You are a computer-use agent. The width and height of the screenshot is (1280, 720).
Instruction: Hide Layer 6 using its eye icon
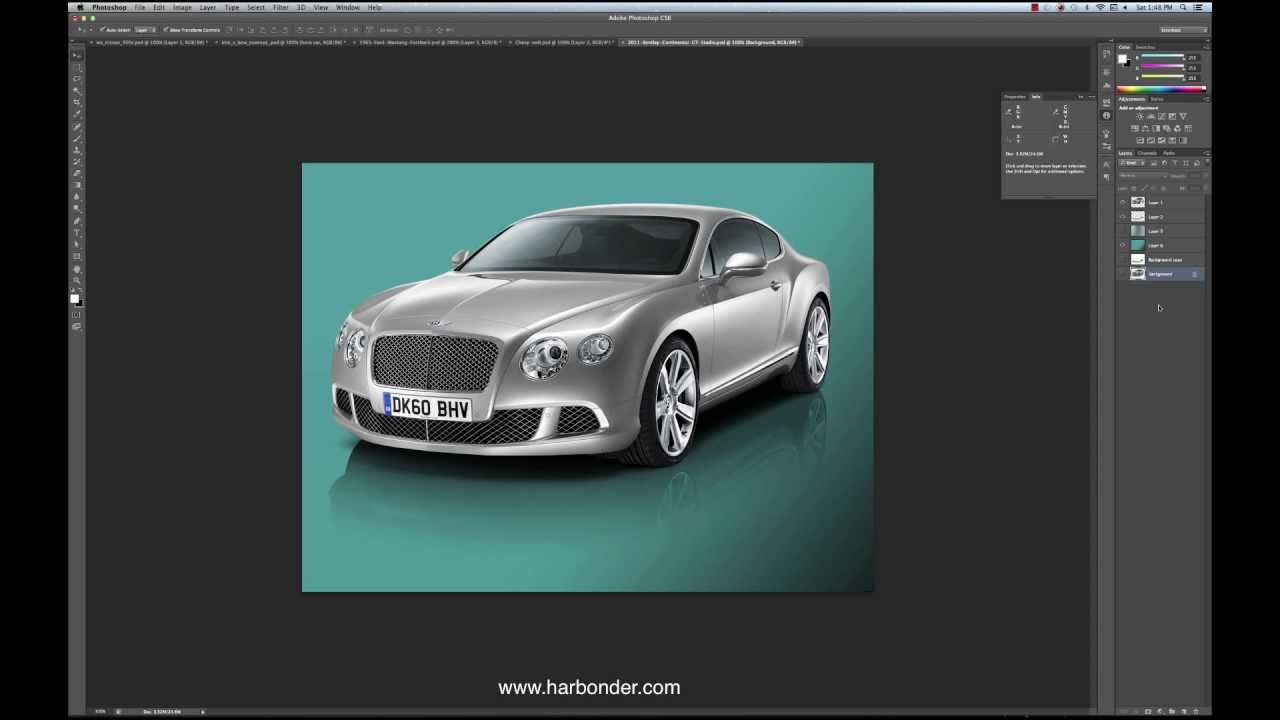[x=1122, y=245]
